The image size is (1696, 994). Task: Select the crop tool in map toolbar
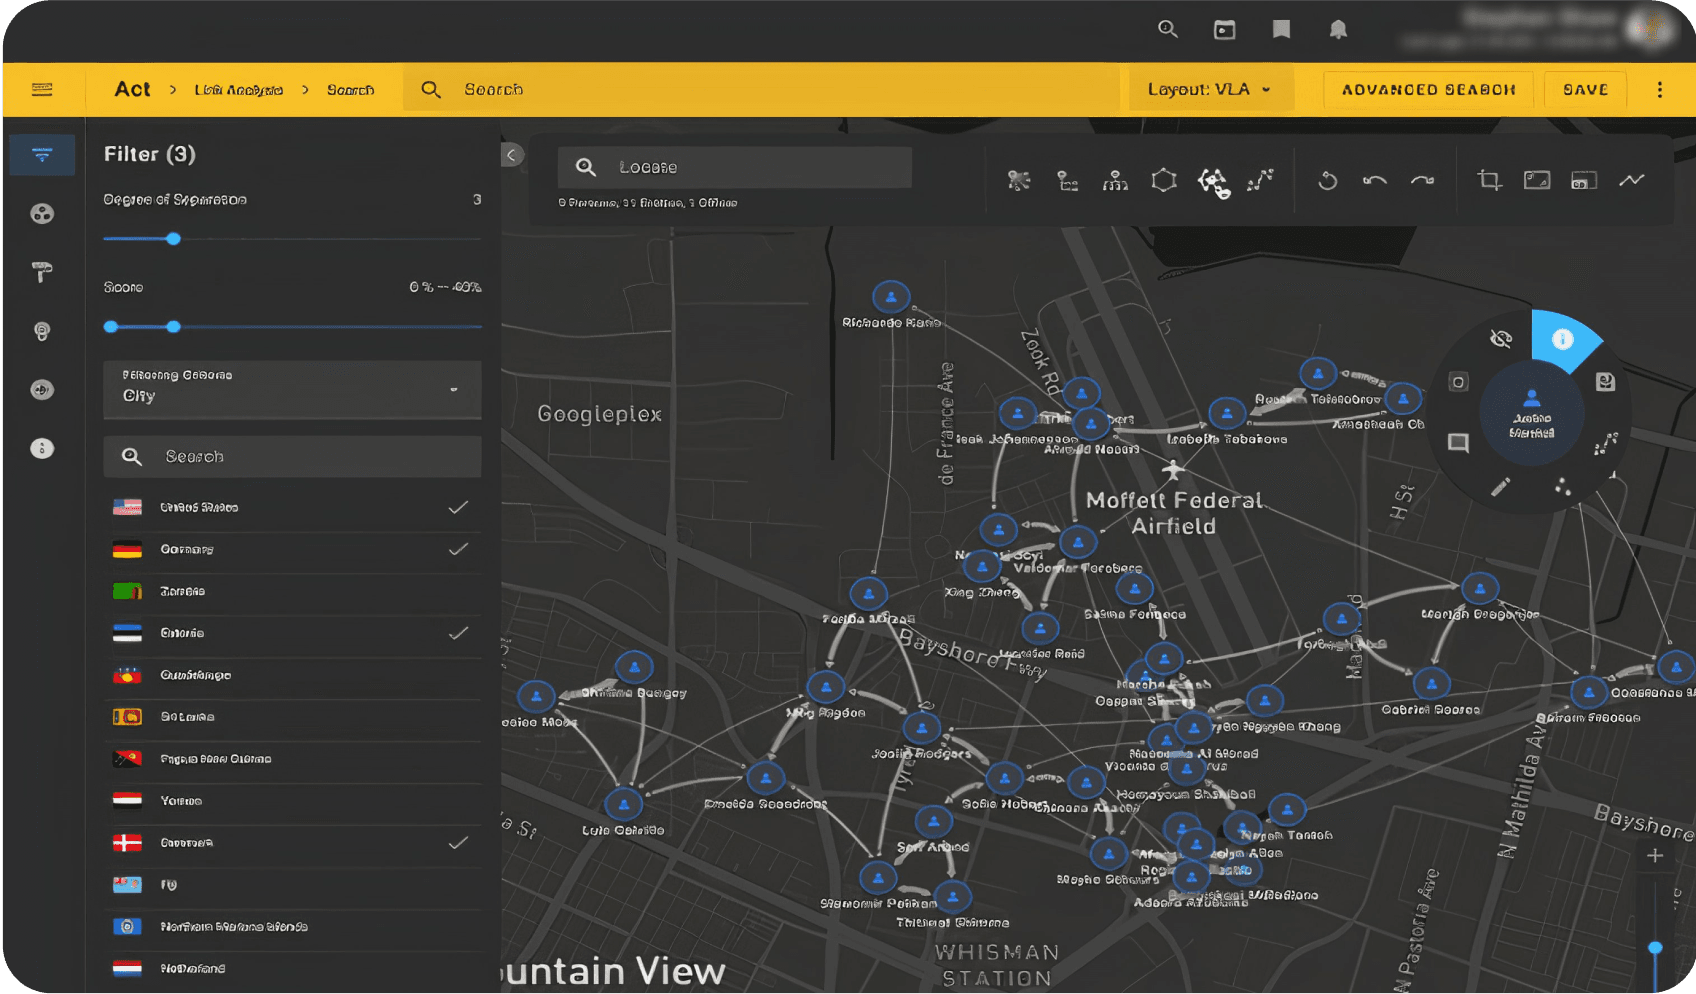[1489, 181]
